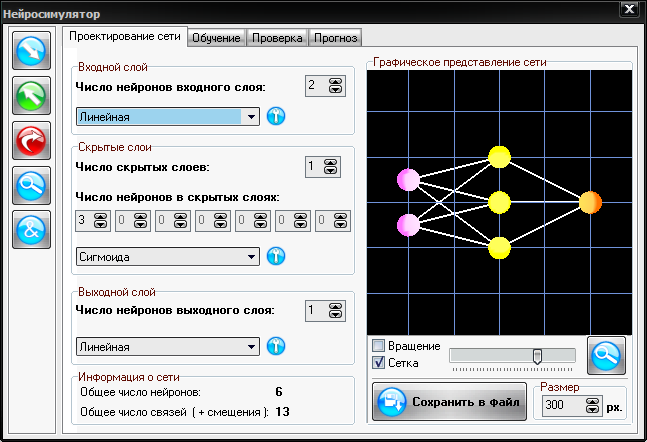Screen dimensions: 647x442
Task: Switch to the Обучение tab
Action: (x=217, y=38)
